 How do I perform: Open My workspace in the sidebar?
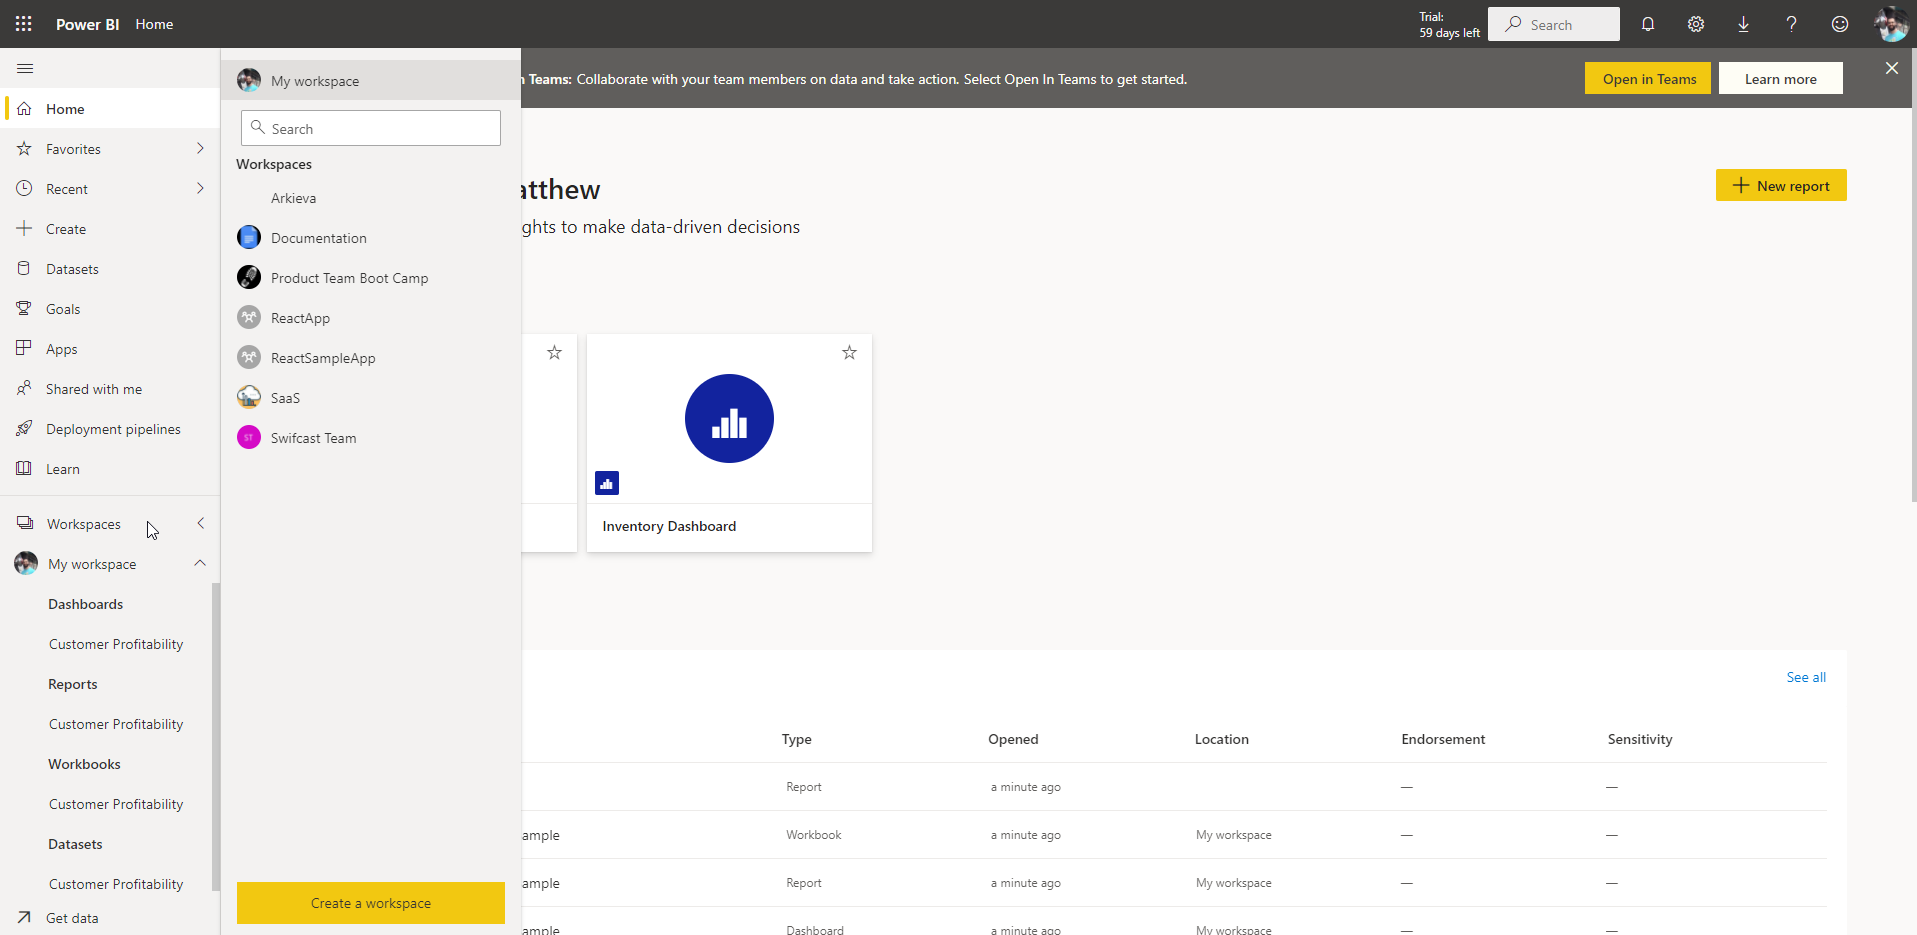click(92, 564)
